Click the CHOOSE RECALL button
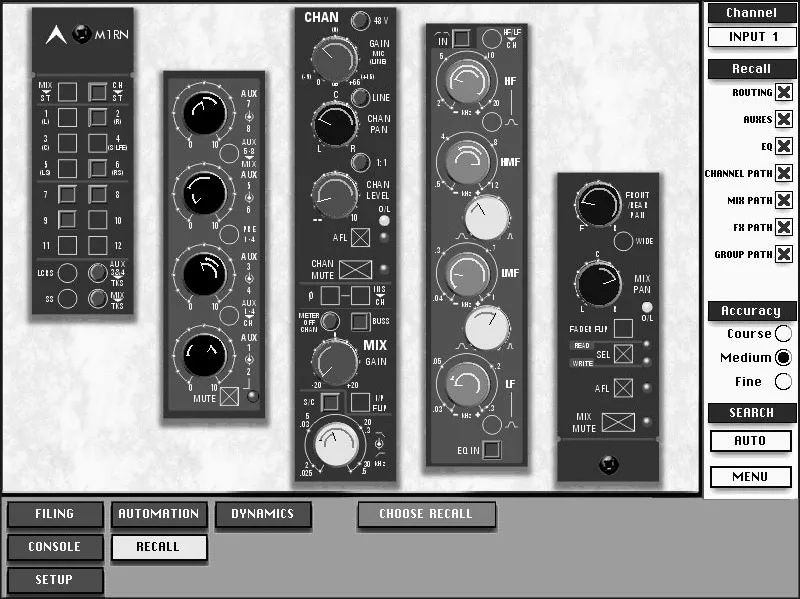The width and height of the screenshot is (800, 599). (x=426, y=514)
